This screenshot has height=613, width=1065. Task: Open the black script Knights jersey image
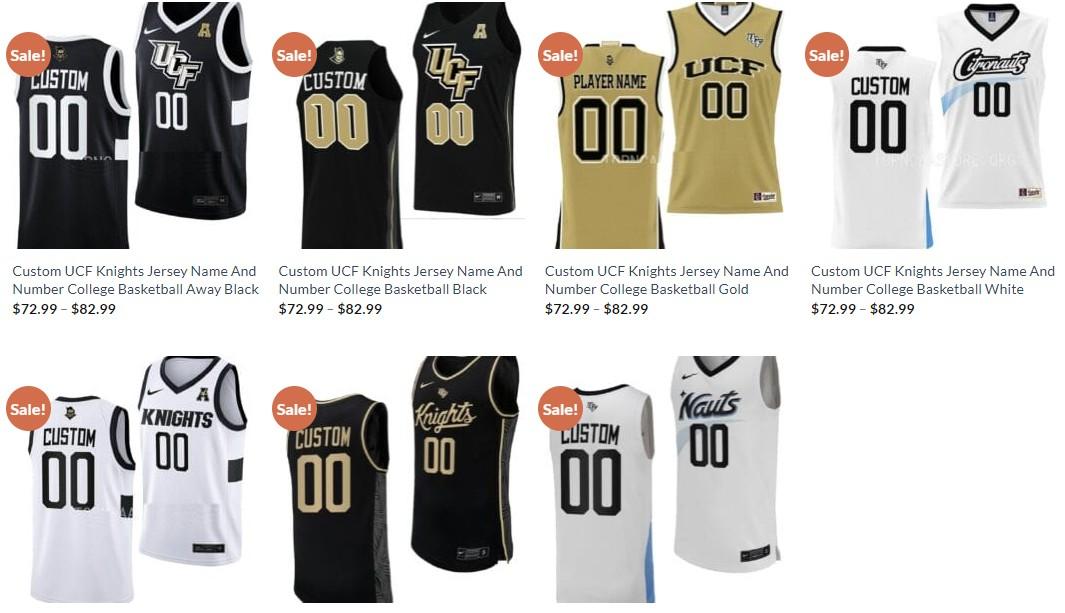click(x=399, y=479)
